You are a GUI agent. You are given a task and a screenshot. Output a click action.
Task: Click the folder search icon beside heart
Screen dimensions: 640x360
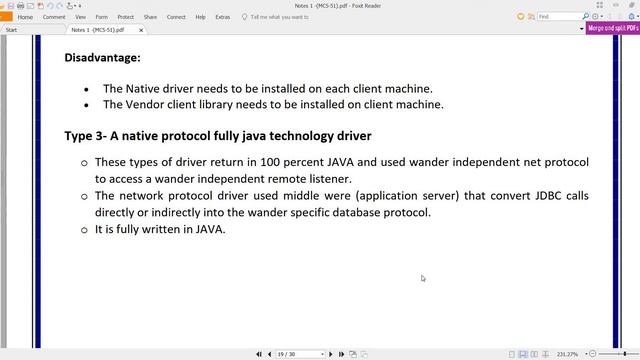point(531,17)
